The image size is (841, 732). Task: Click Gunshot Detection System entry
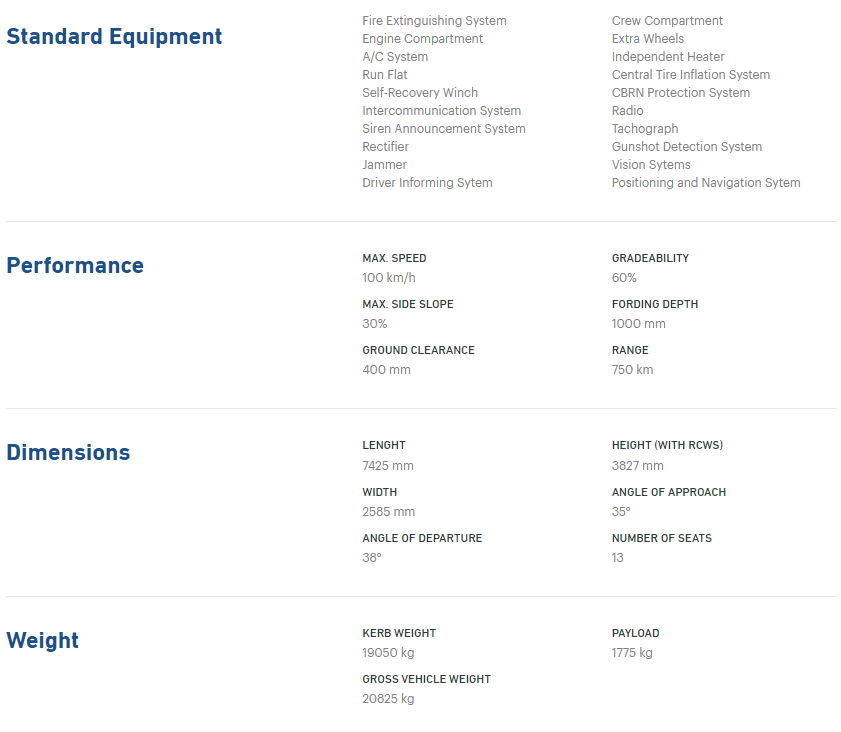pos(686,147)
